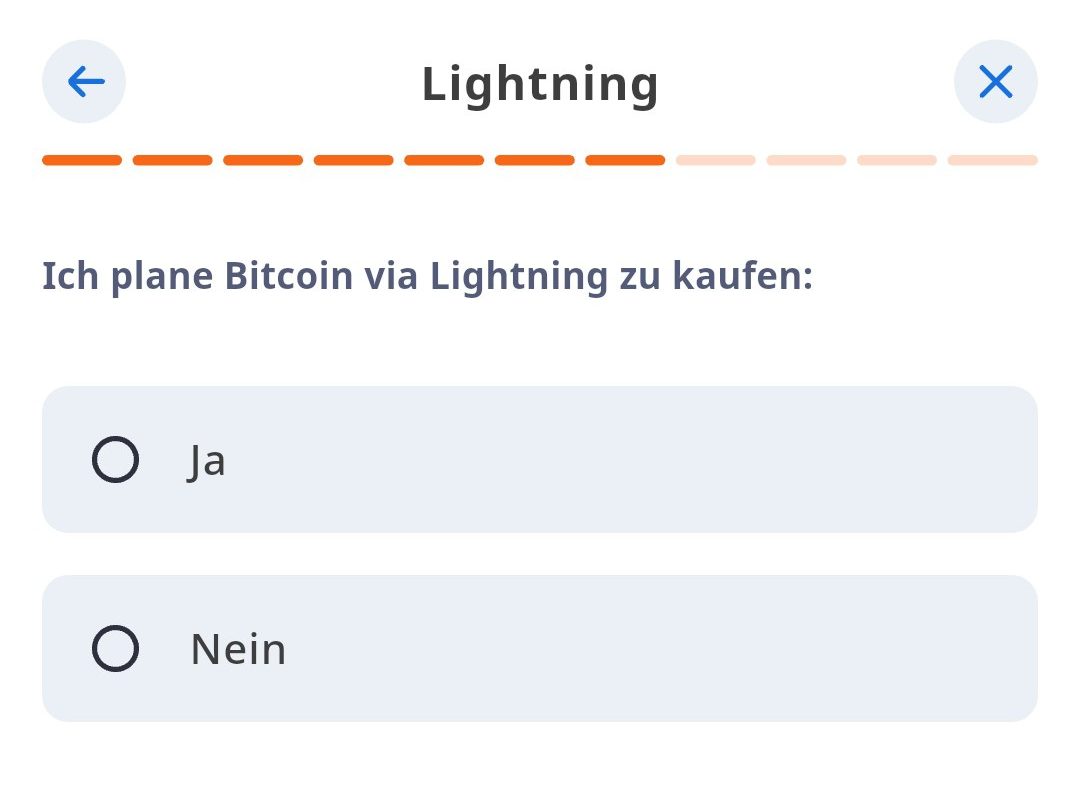The height and width of the screenshot is (812, 1080).
Task: Click the fourth orange progress segment
Action: pyautogui.click(x=353, y=160)
